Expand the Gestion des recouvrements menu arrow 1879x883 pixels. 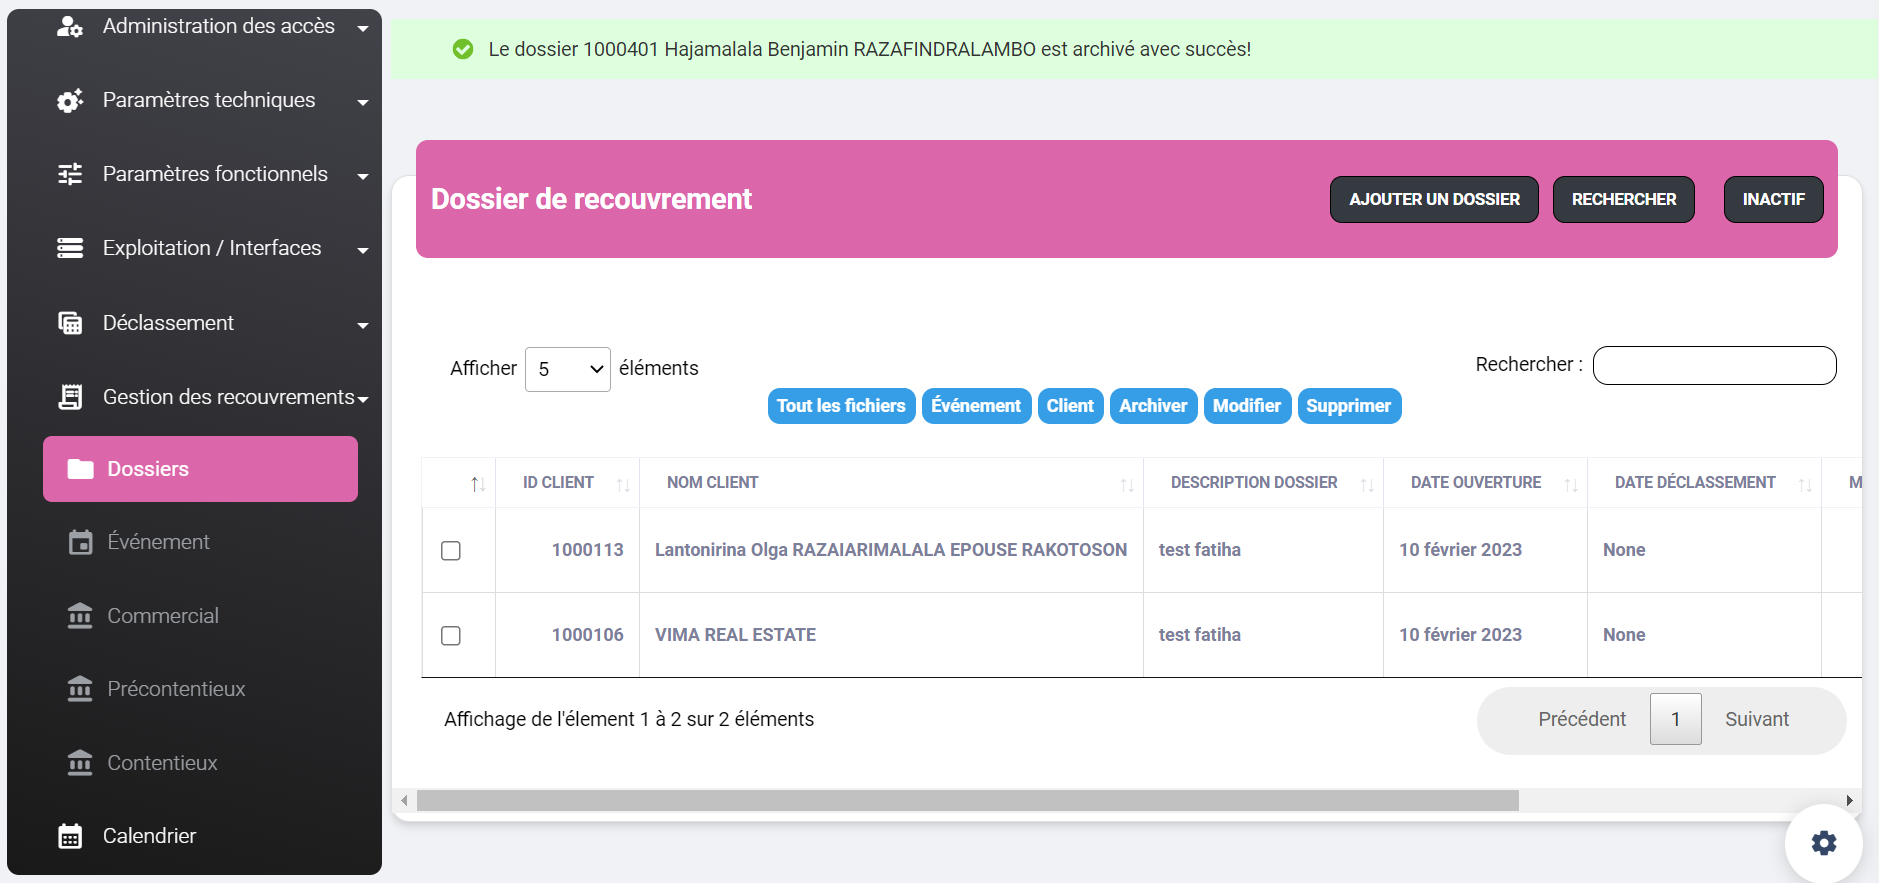tap(363, 399)
